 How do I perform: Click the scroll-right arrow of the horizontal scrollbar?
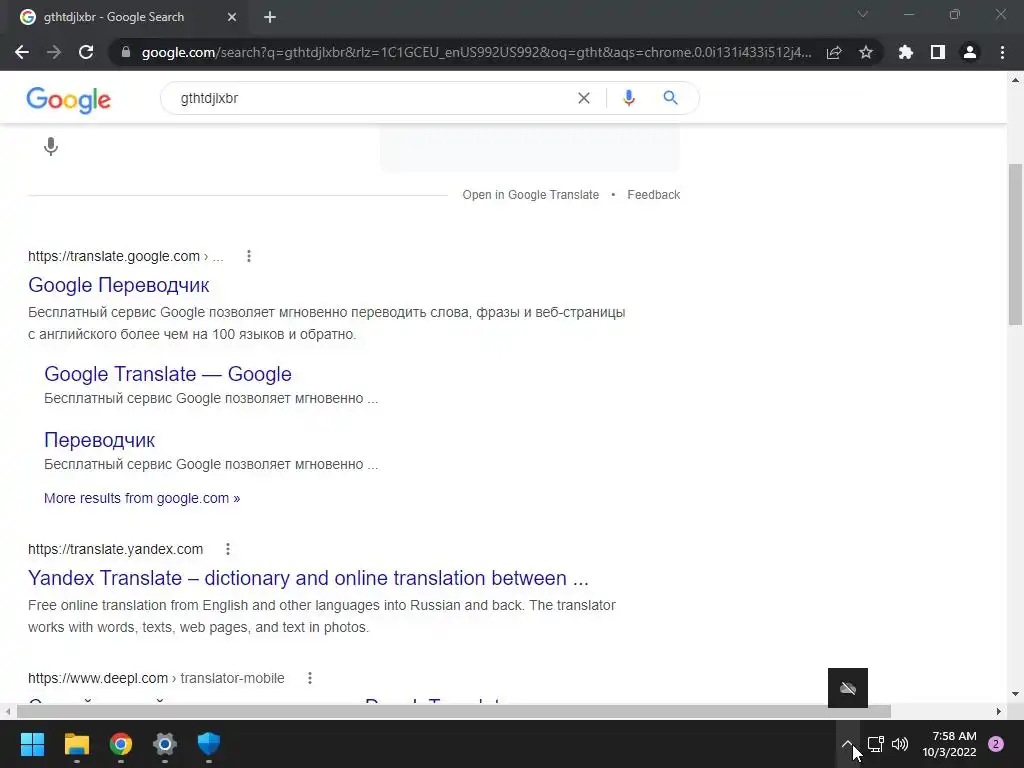pyautogui.click(x=999, y=711)
